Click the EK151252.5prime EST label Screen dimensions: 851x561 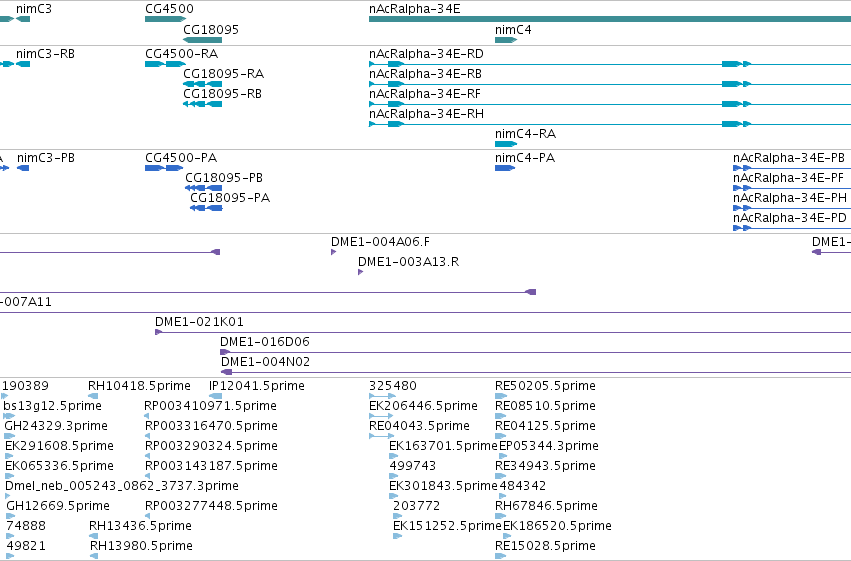[x=447, y=526]
